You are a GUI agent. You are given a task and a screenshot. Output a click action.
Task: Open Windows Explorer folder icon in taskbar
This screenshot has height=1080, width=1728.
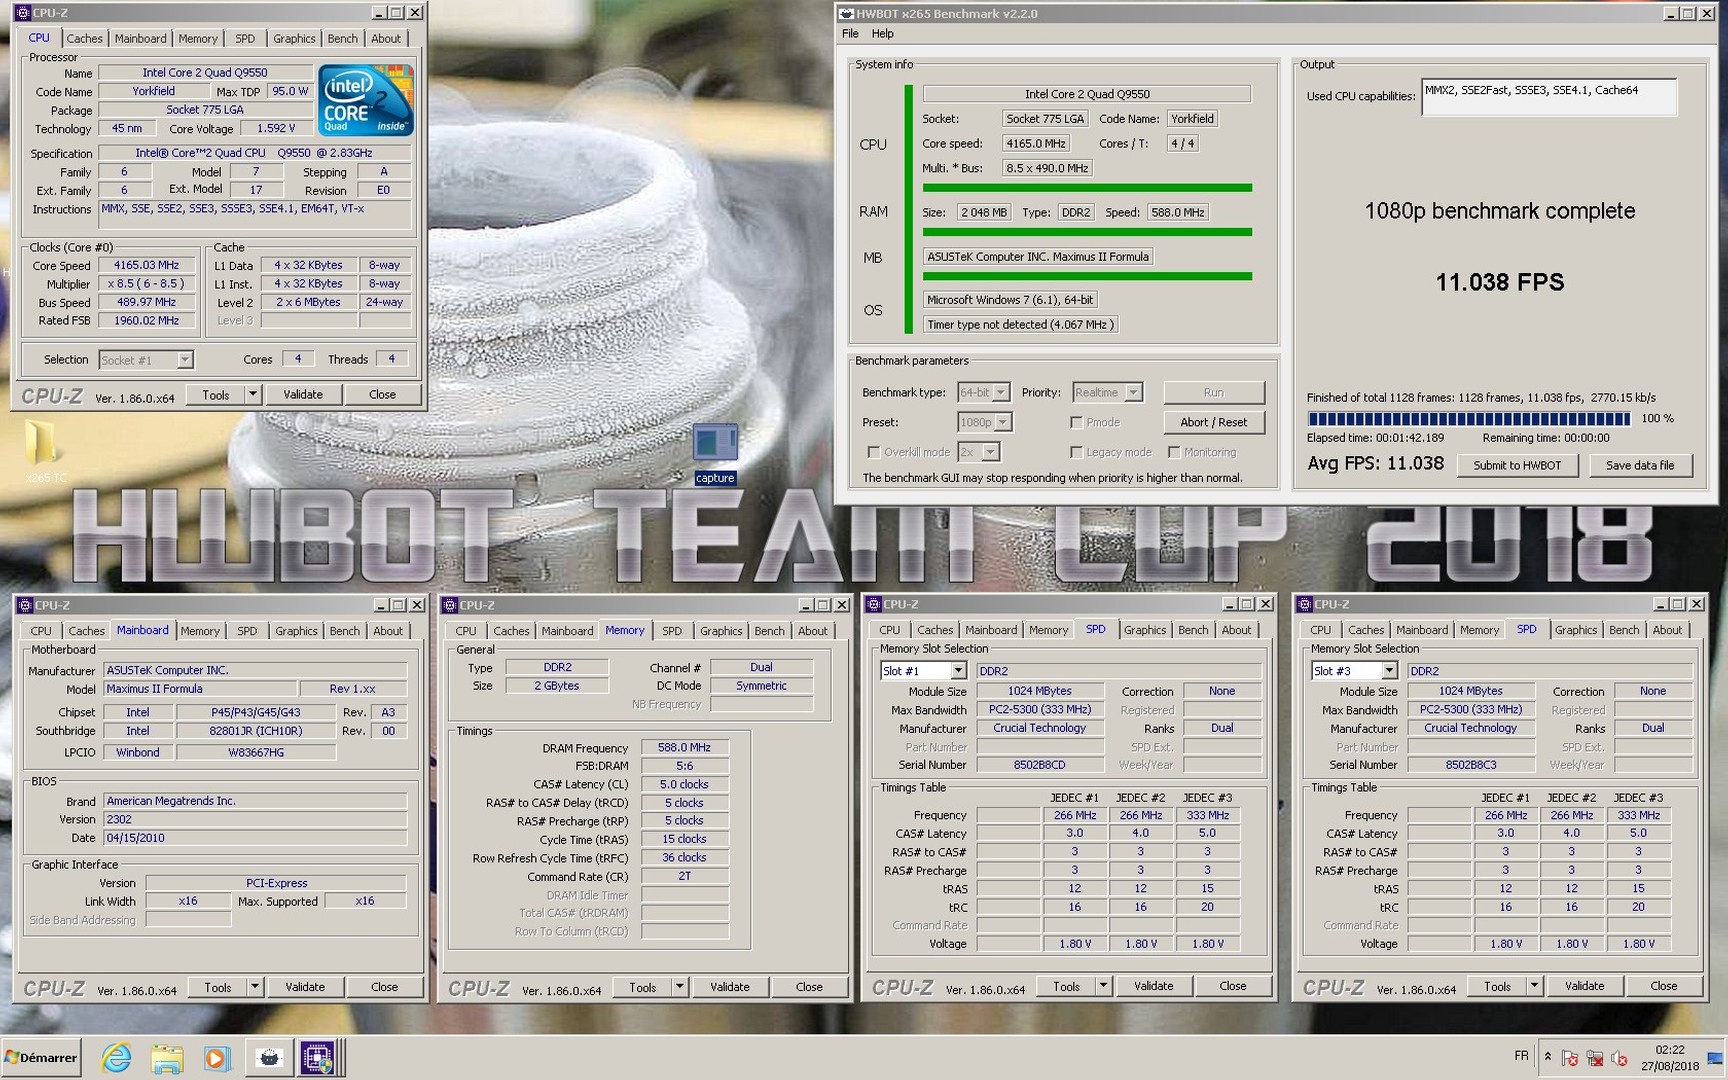[167, 1057]
